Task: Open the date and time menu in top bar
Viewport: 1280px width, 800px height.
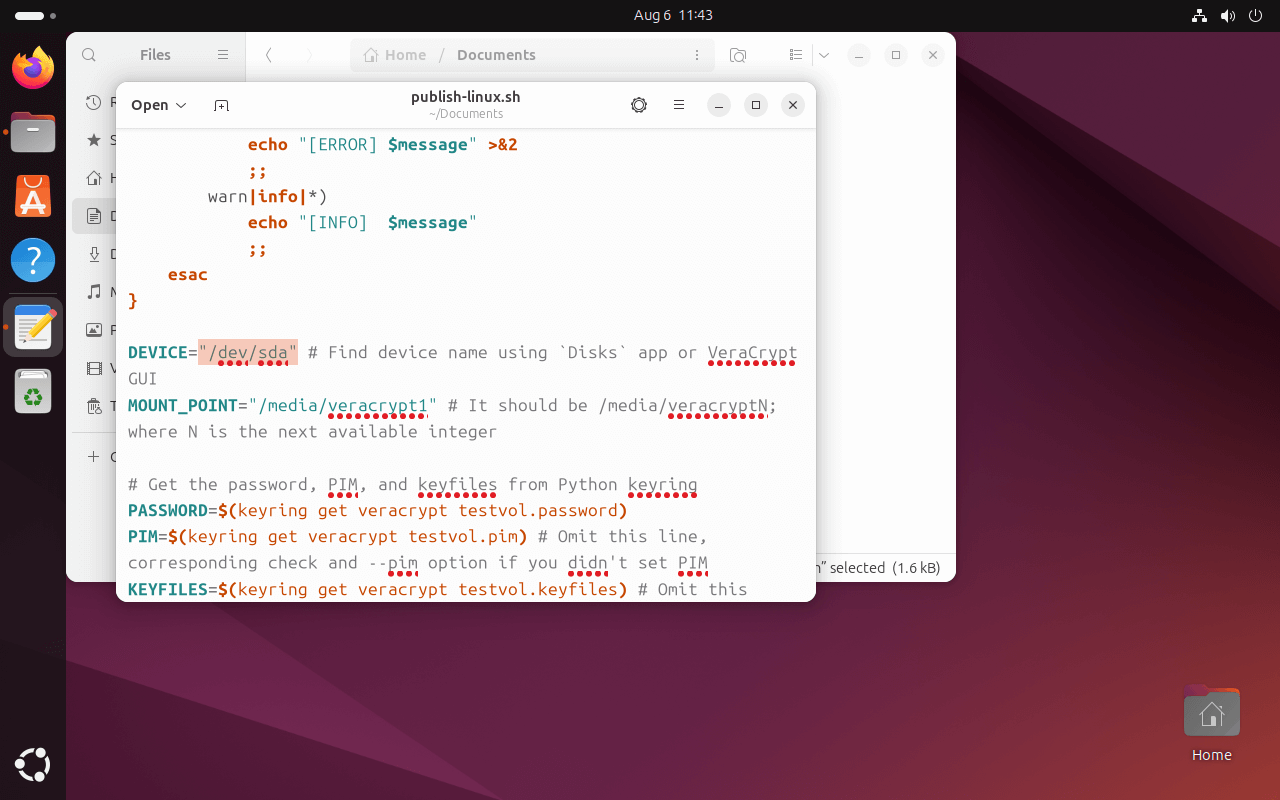Action: (x=673, y=15)
